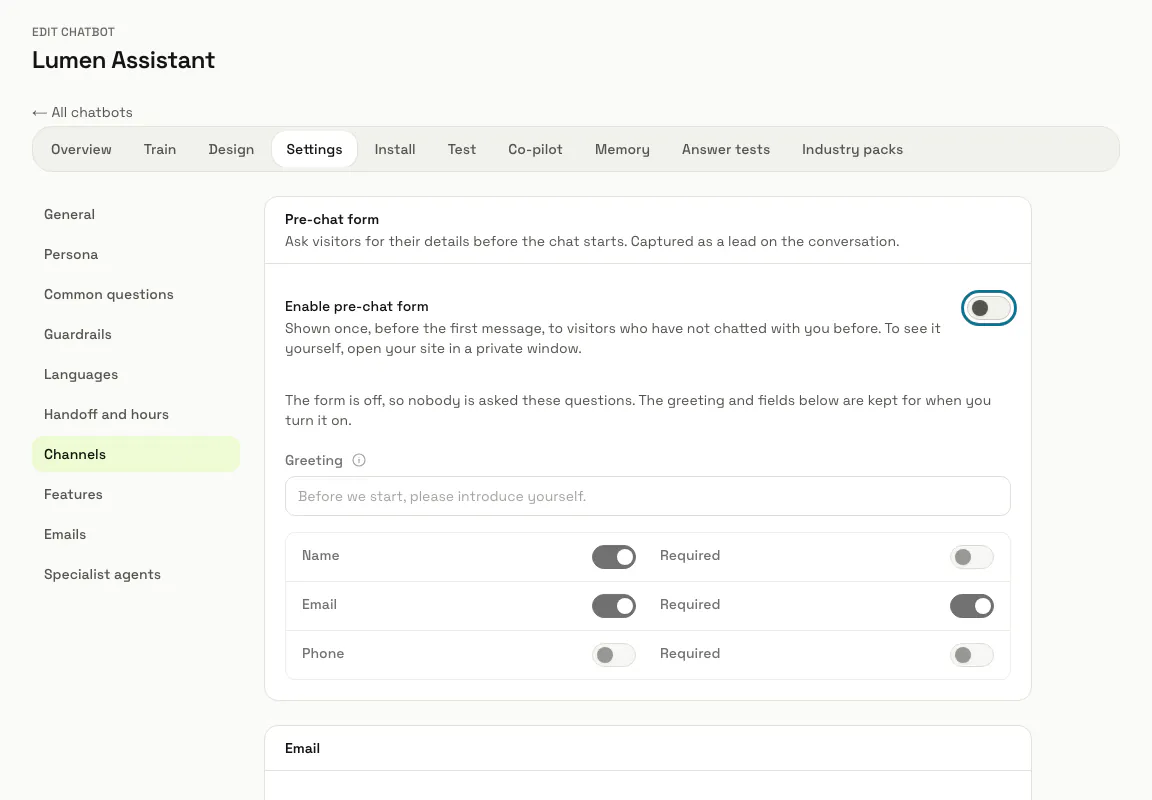
Task: Open the Overview tab
Action: pos(81,149)
